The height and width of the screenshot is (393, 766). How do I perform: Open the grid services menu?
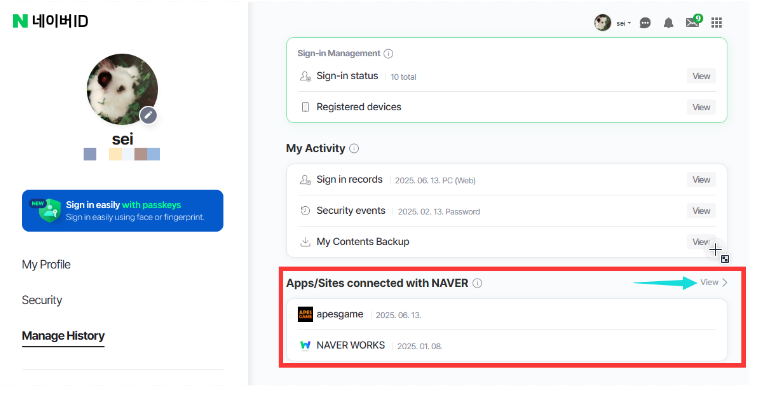(717, 22)
